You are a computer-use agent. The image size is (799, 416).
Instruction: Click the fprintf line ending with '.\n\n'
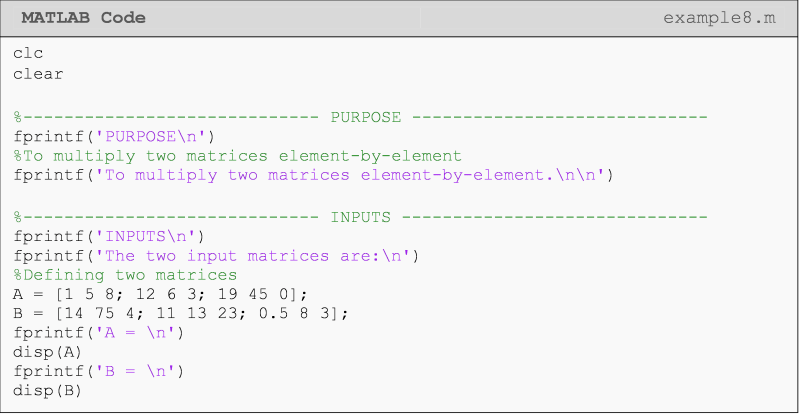[x=313, y=175]
